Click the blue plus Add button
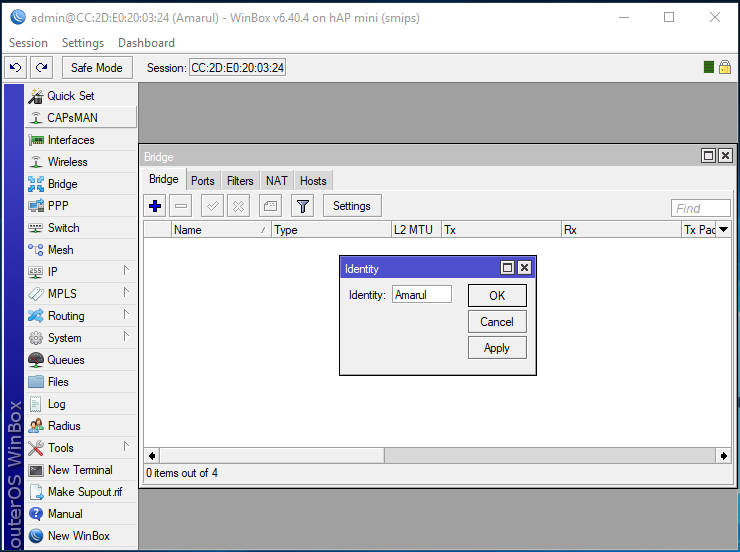Screen dimensions: 740x552 [155, 206]
